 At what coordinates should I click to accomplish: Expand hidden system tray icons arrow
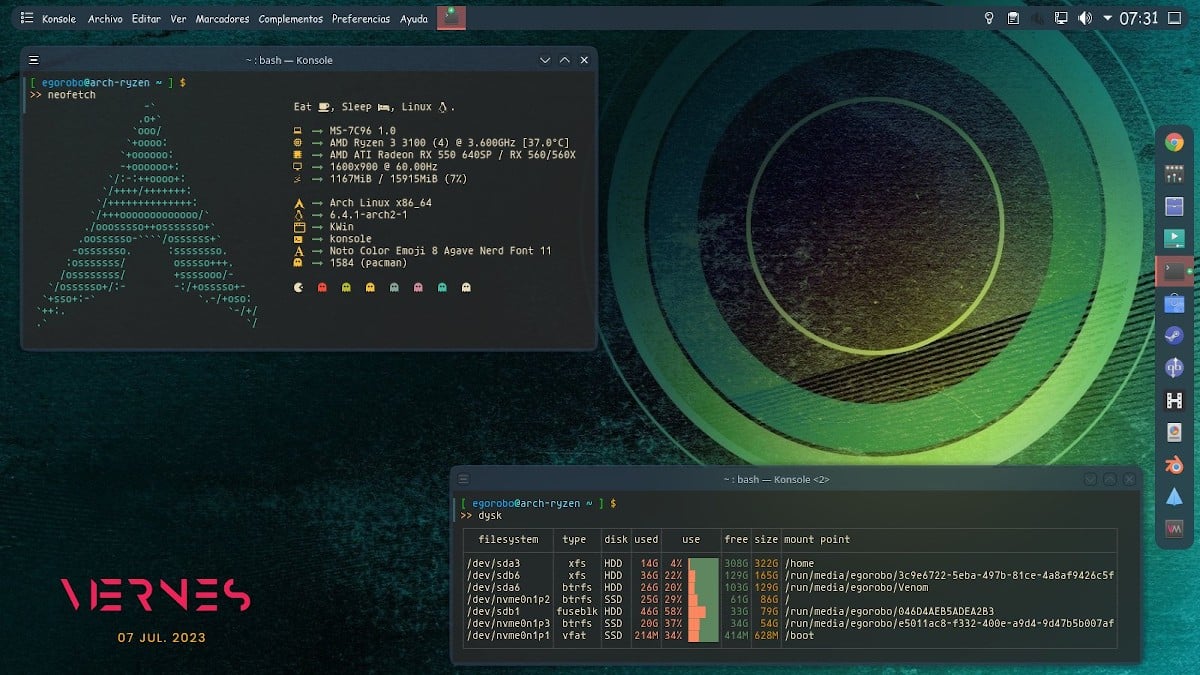1107,18
